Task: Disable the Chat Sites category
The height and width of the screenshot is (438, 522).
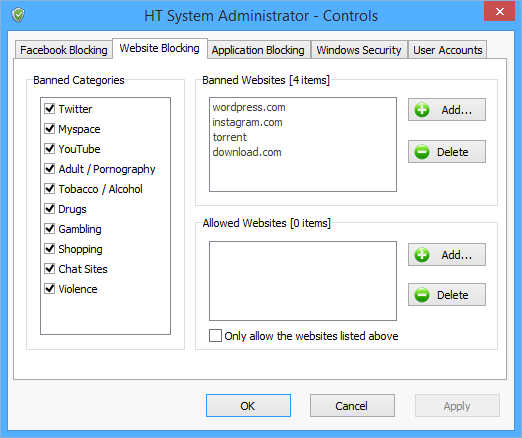Action: pos(50,268)
